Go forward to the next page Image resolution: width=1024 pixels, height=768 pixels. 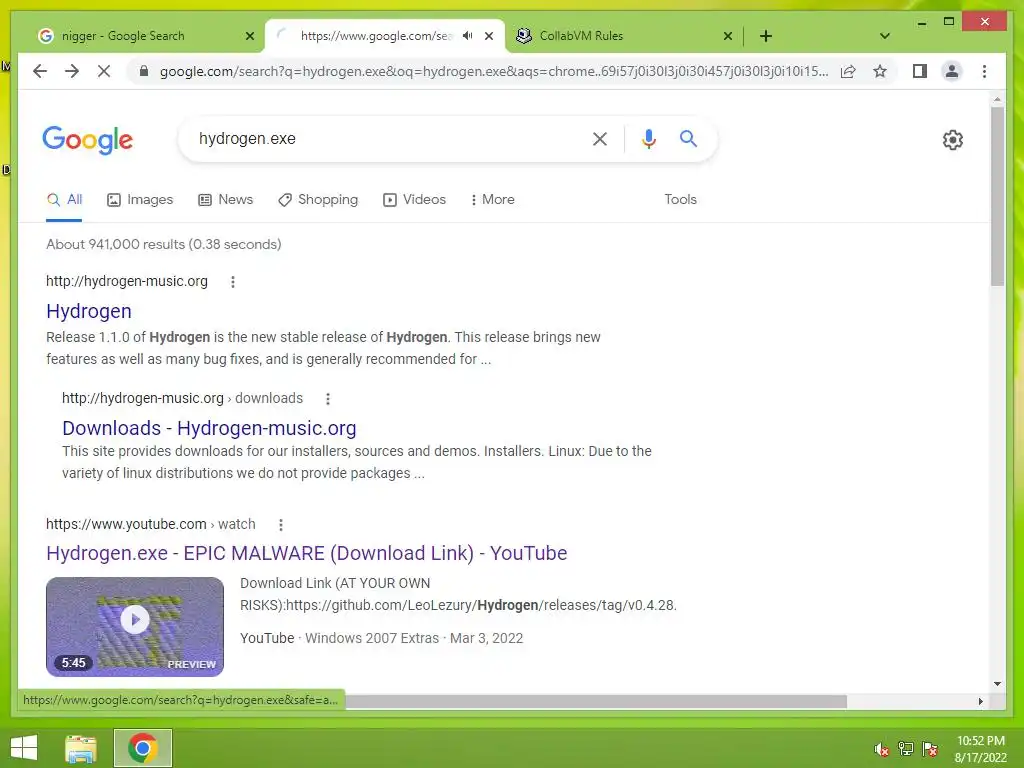click(x=72, y=71)
